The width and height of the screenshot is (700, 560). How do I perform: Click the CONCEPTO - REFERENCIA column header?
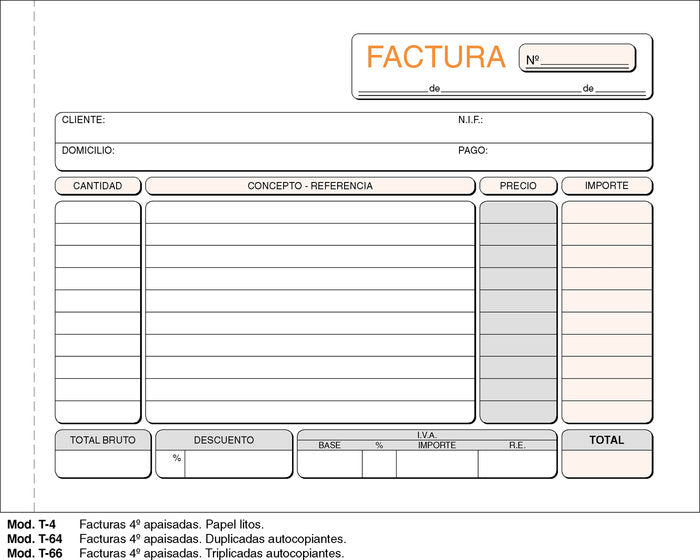pos(310,186)
